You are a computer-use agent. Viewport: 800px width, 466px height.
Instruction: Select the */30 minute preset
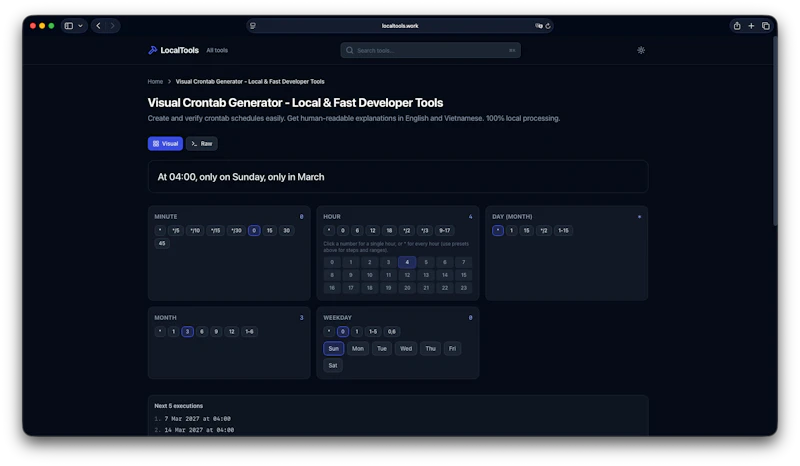pyautogui.click(x=236, y=230)
